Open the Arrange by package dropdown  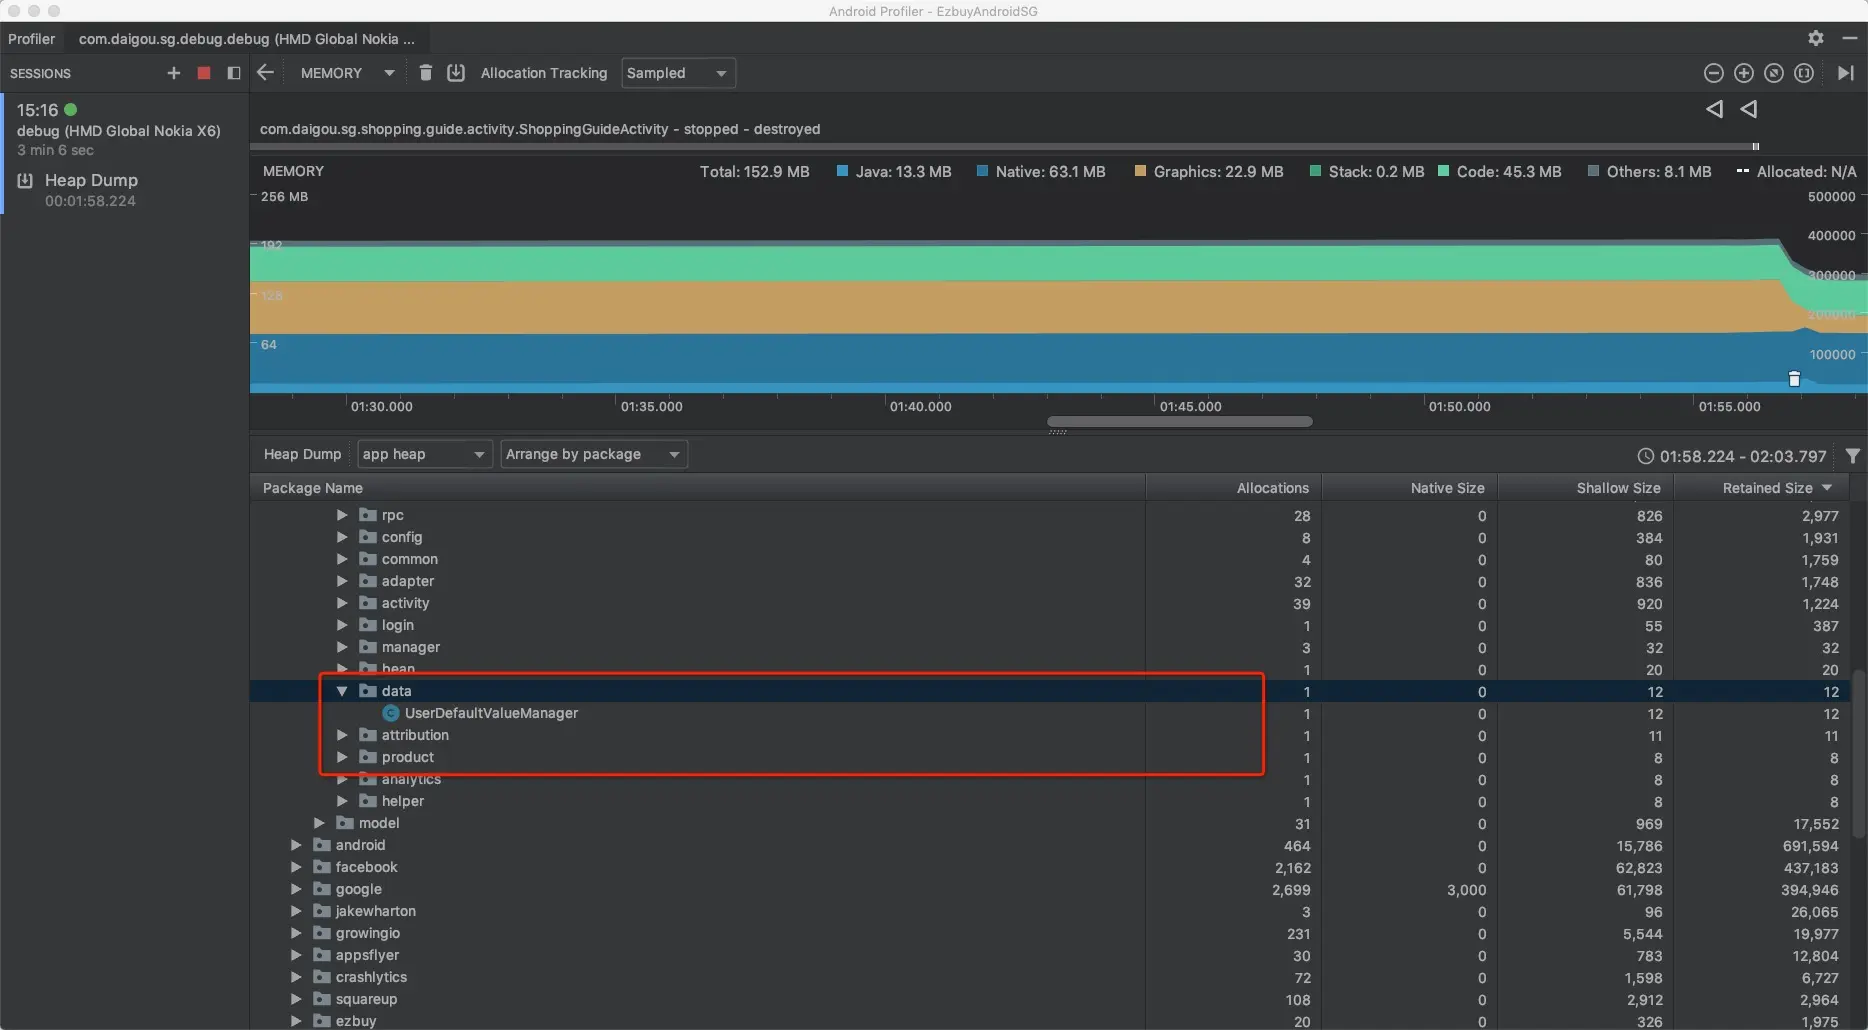click(x=594, y=454)
